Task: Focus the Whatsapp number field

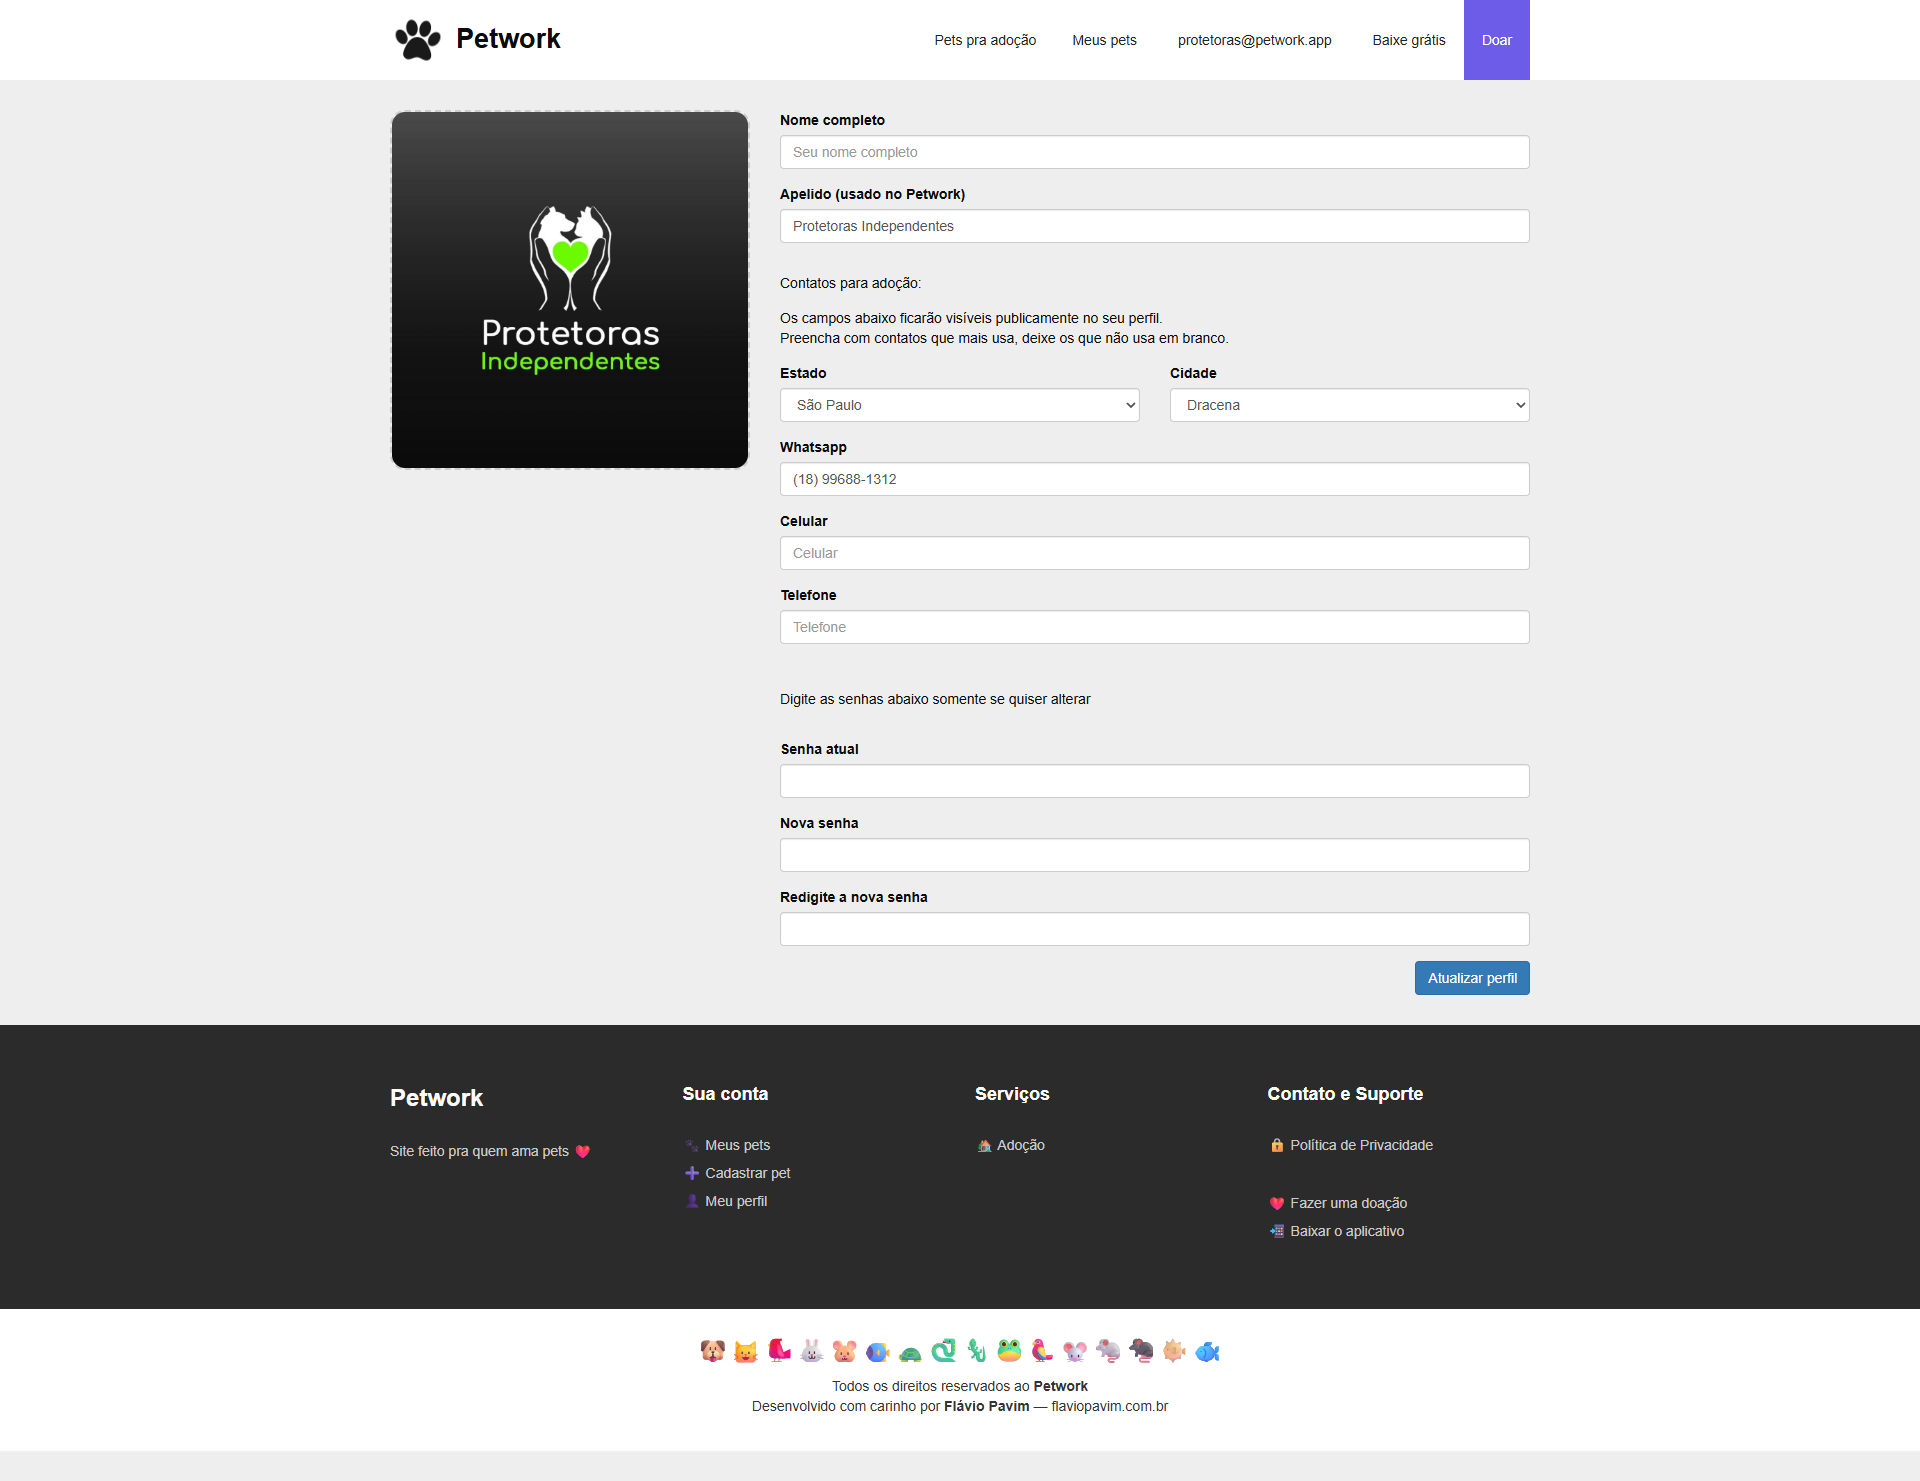Action: [1155, 479]
